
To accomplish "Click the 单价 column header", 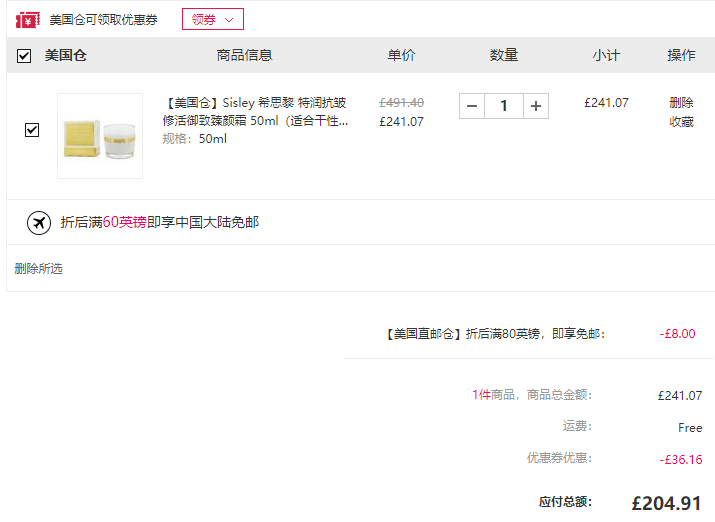I will [x=401, y=55].
